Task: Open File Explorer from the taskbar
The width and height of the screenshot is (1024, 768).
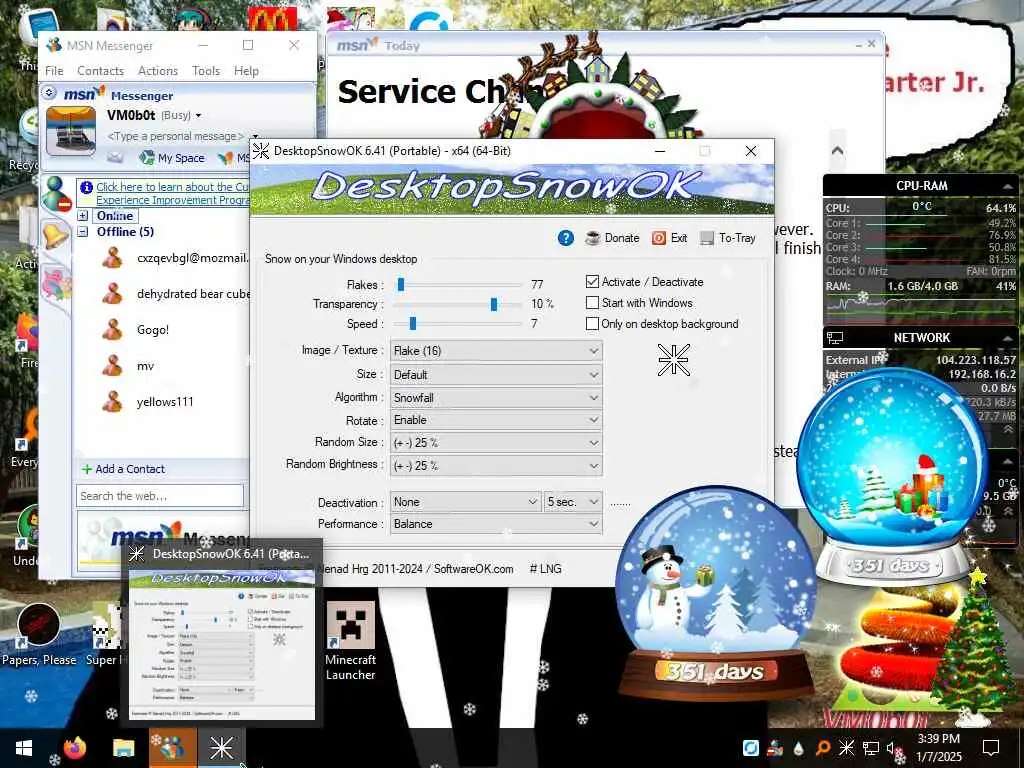Action: point(123,748)
